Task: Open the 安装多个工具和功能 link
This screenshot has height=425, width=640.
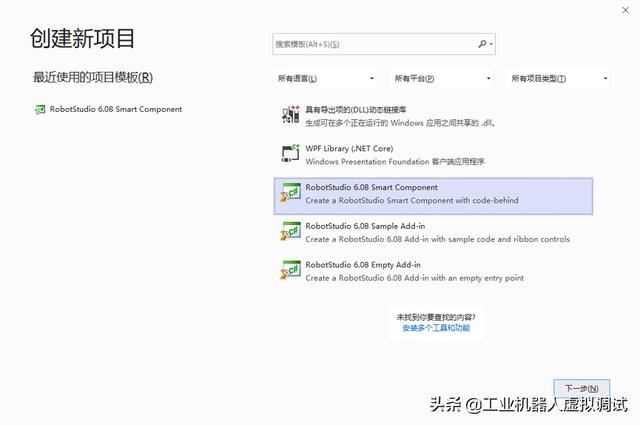Action: [x=436, y=328]
